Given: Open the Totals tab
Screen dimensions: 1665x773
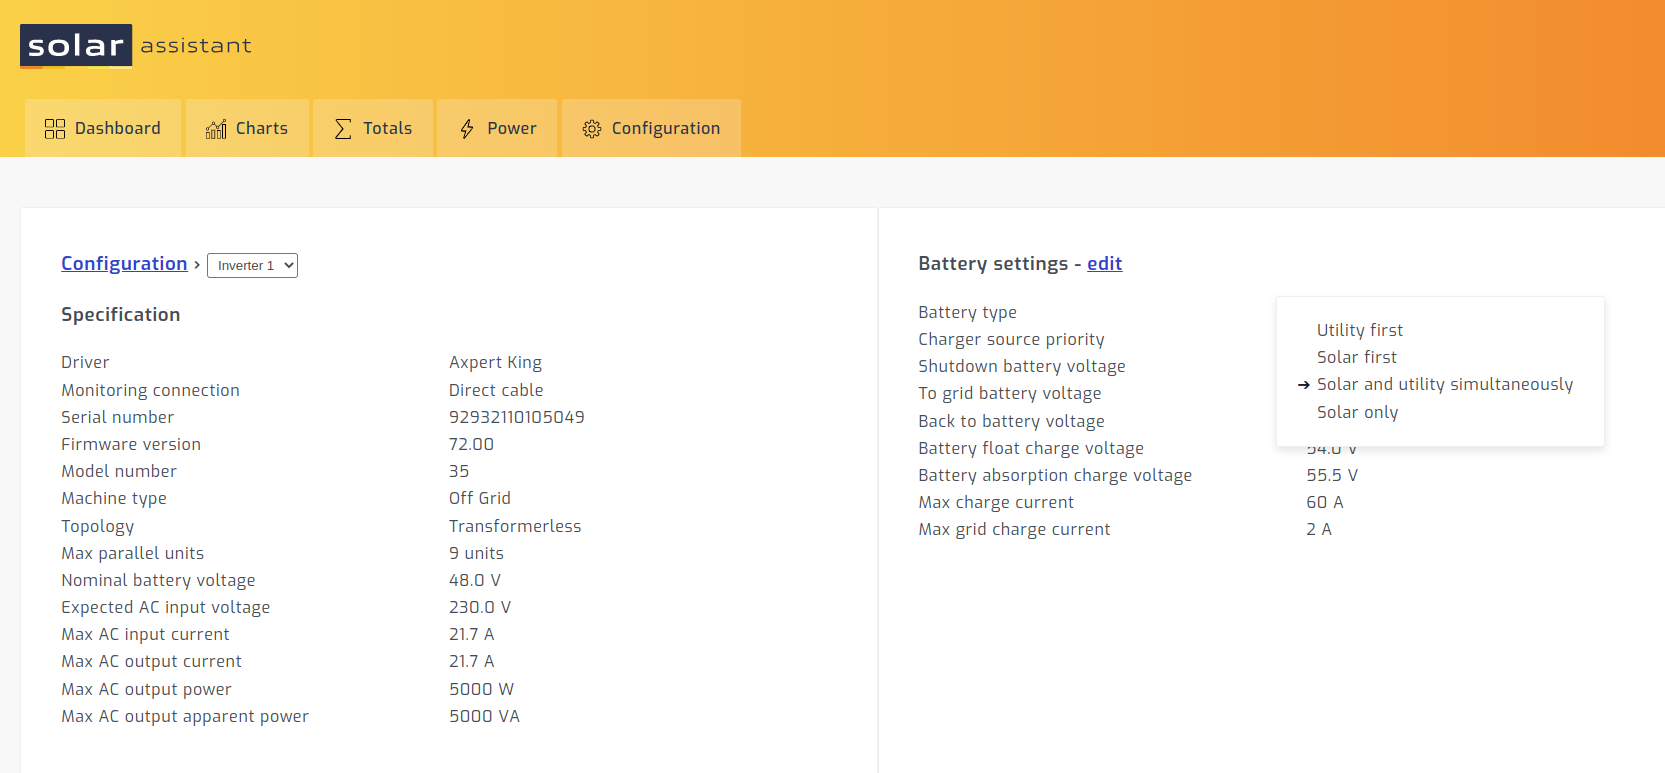Looking at the screenshot, I should (373, 128).
